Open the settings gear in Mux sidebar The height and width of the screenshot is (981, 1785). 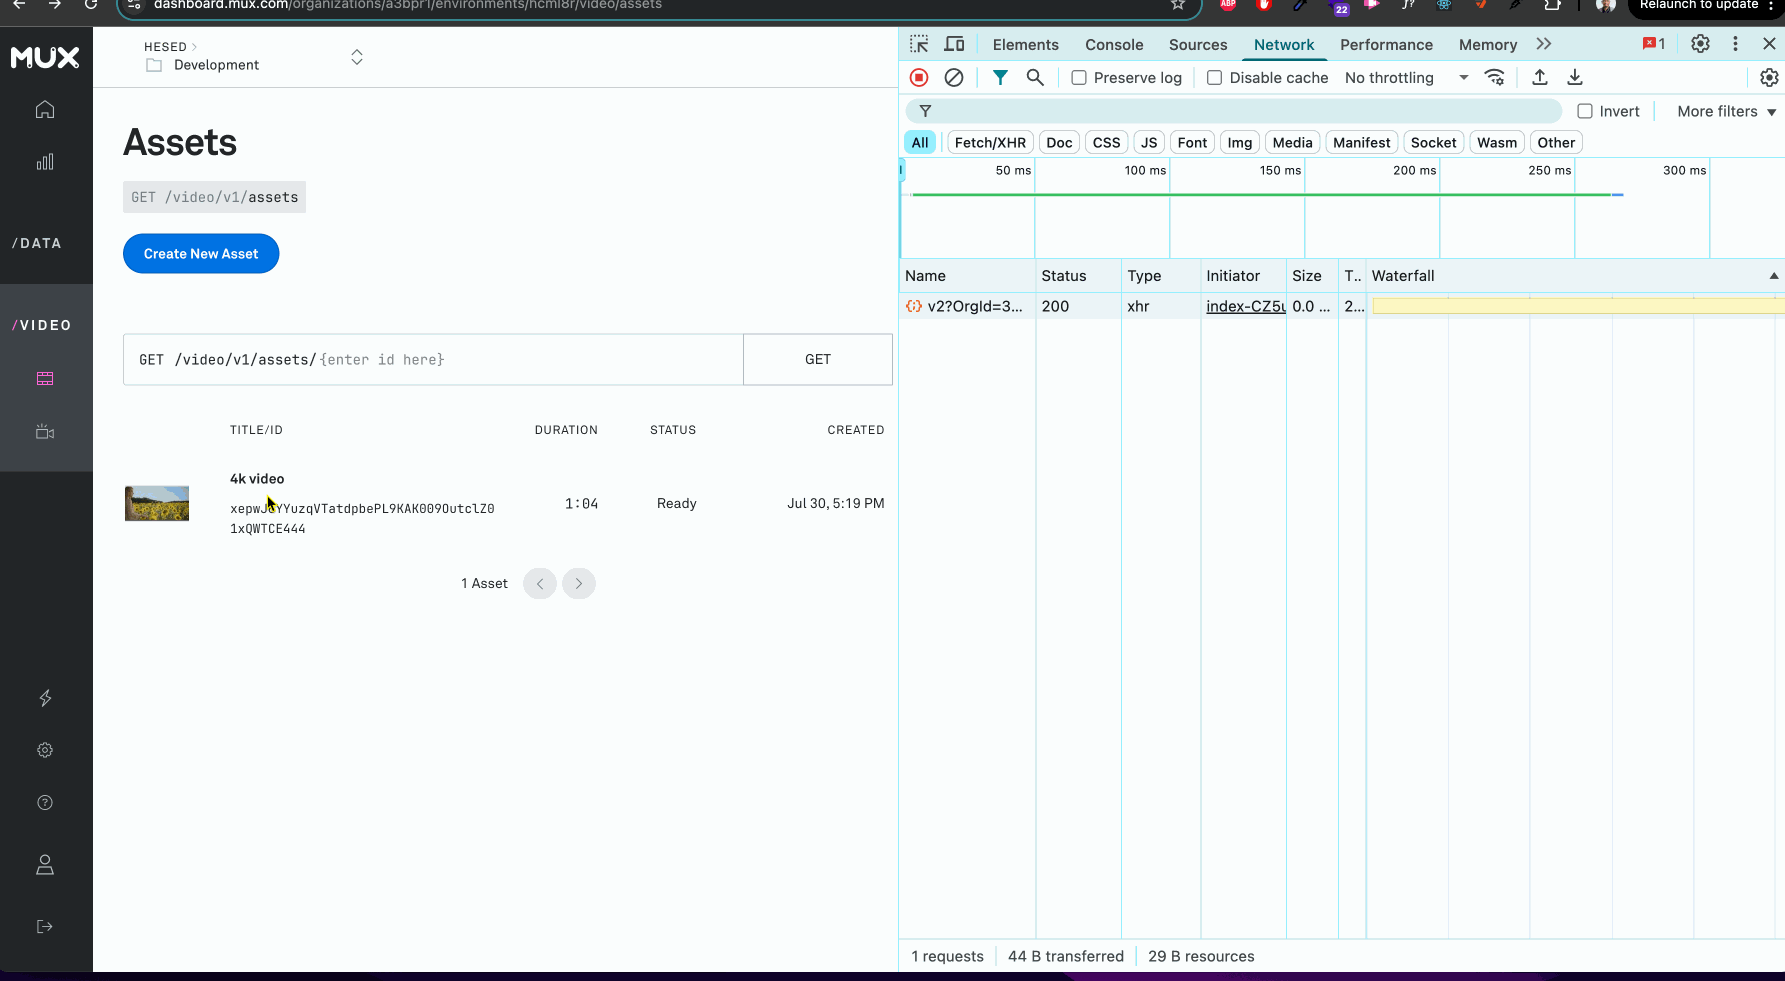pos(45,750)
